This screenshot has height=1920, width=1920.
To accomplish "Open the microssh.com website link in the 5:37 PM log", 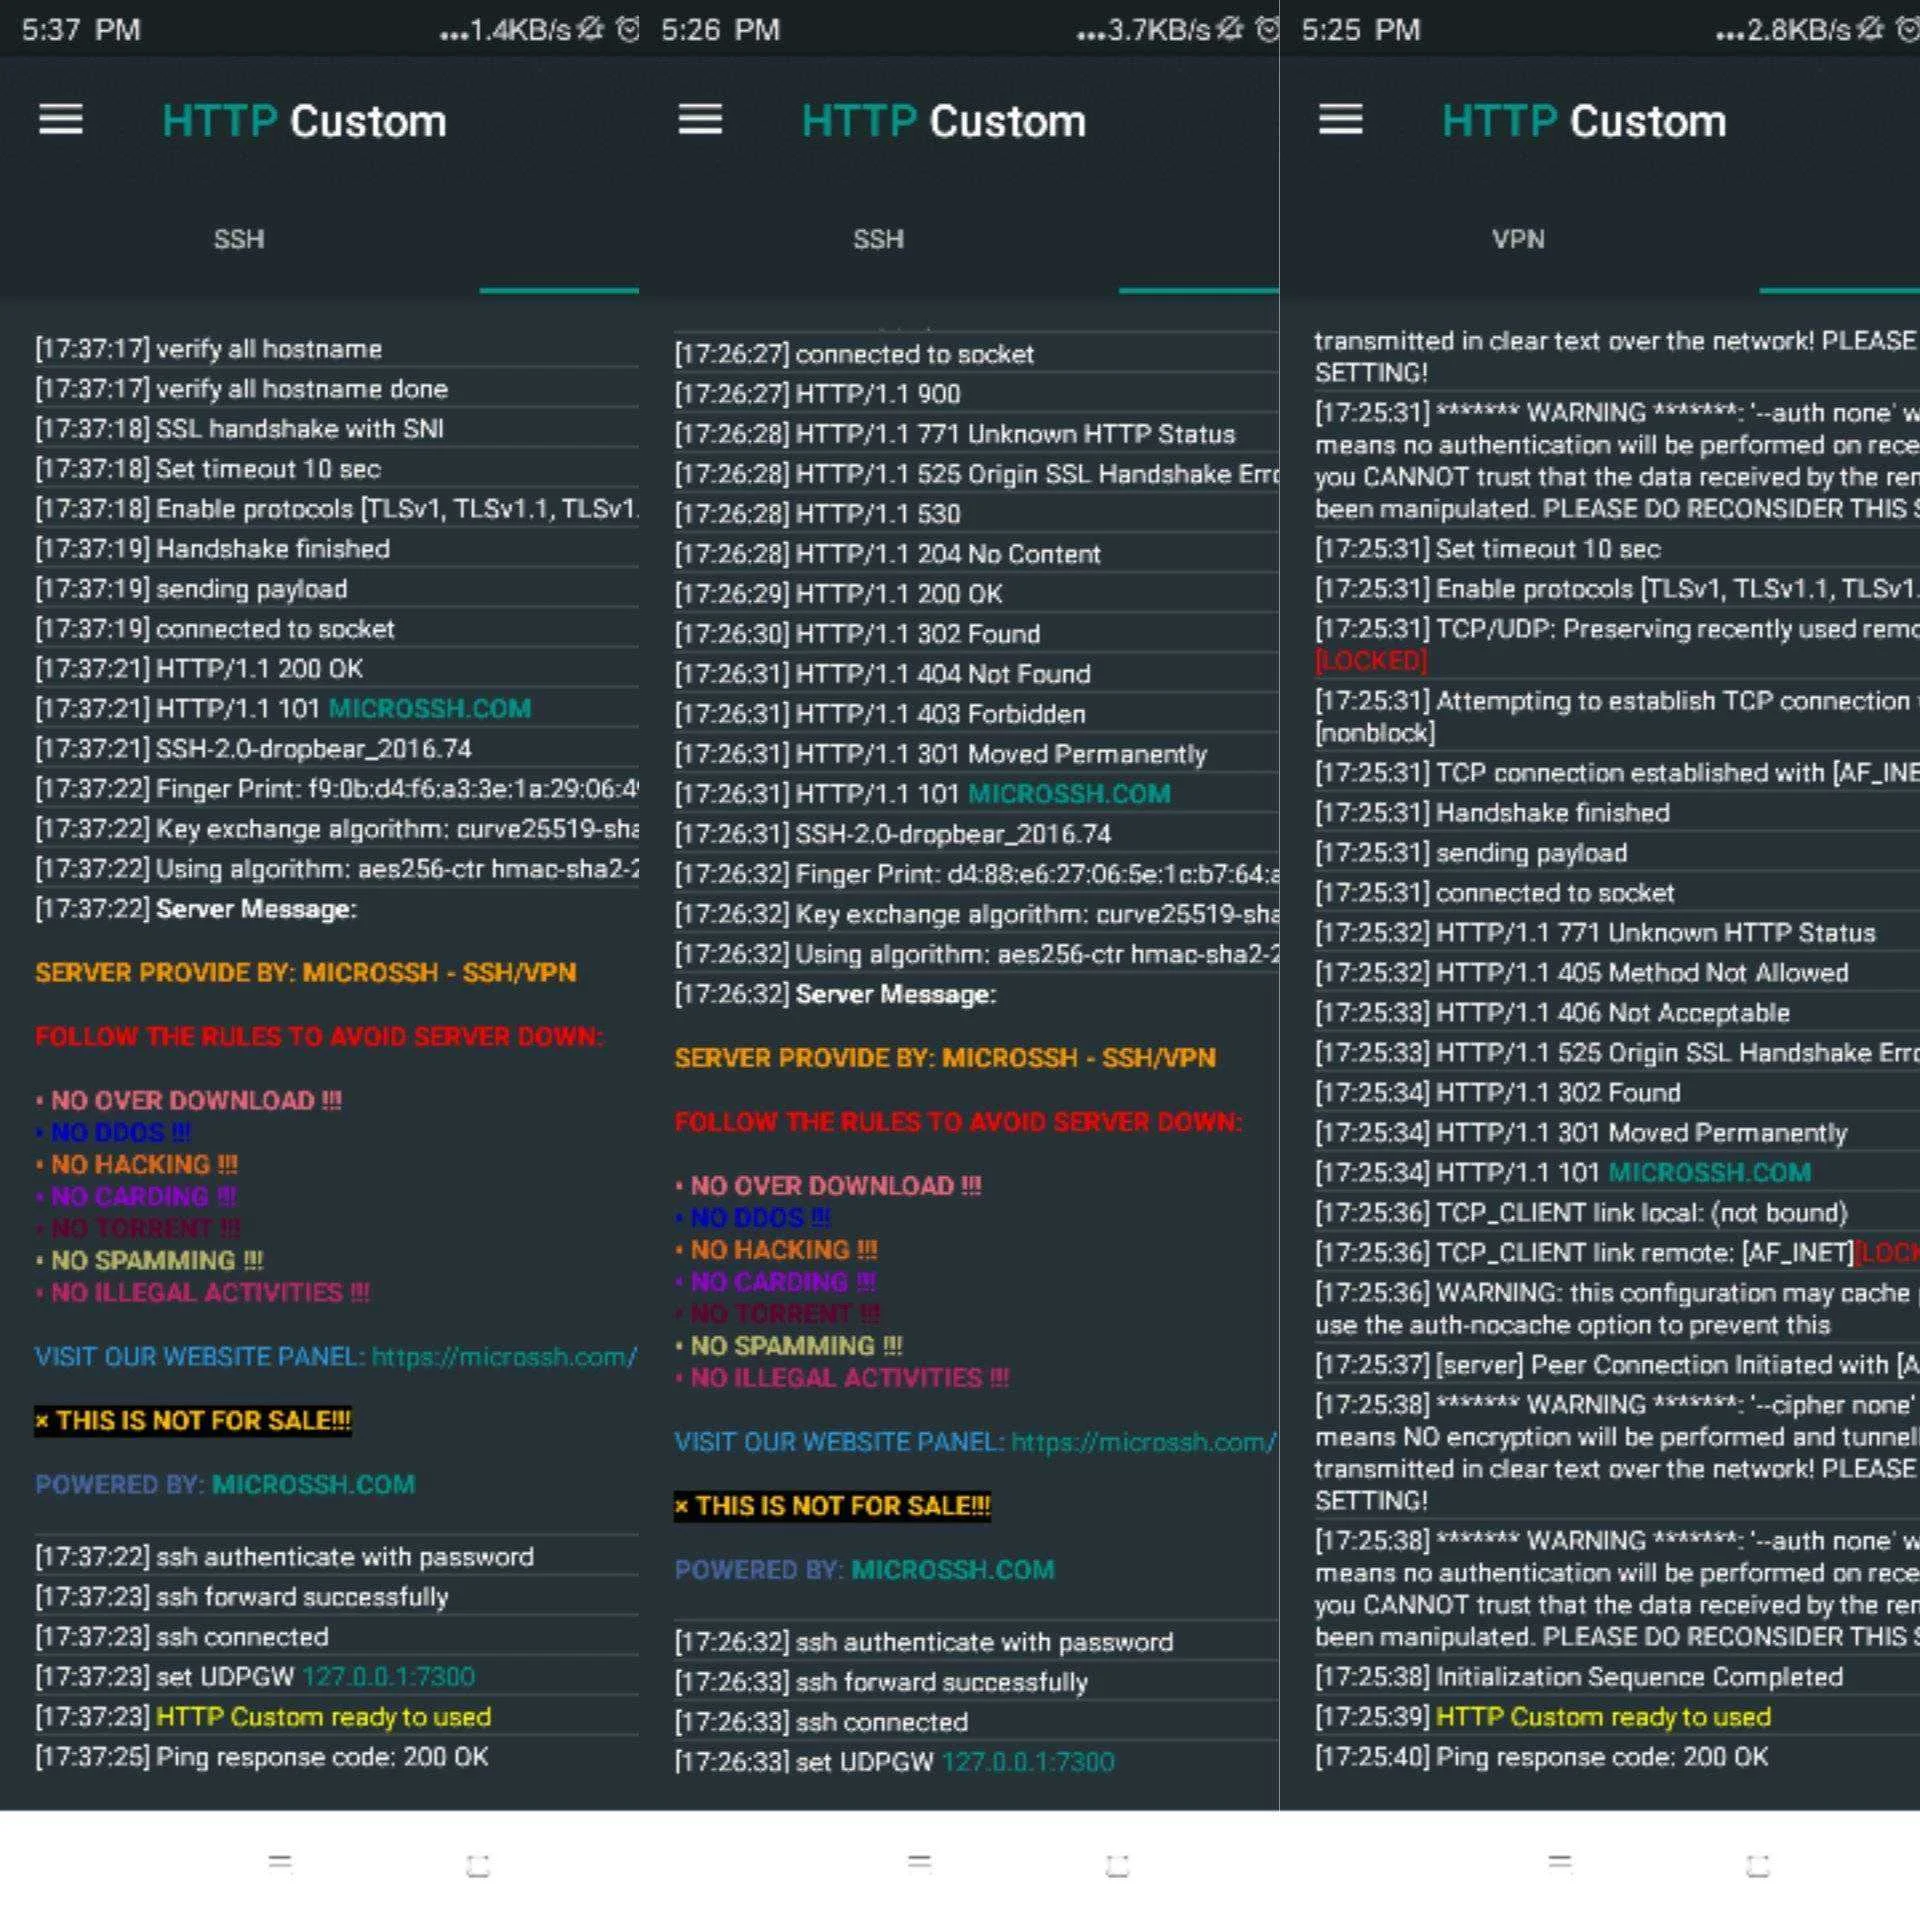I will tap(504, 1357).
